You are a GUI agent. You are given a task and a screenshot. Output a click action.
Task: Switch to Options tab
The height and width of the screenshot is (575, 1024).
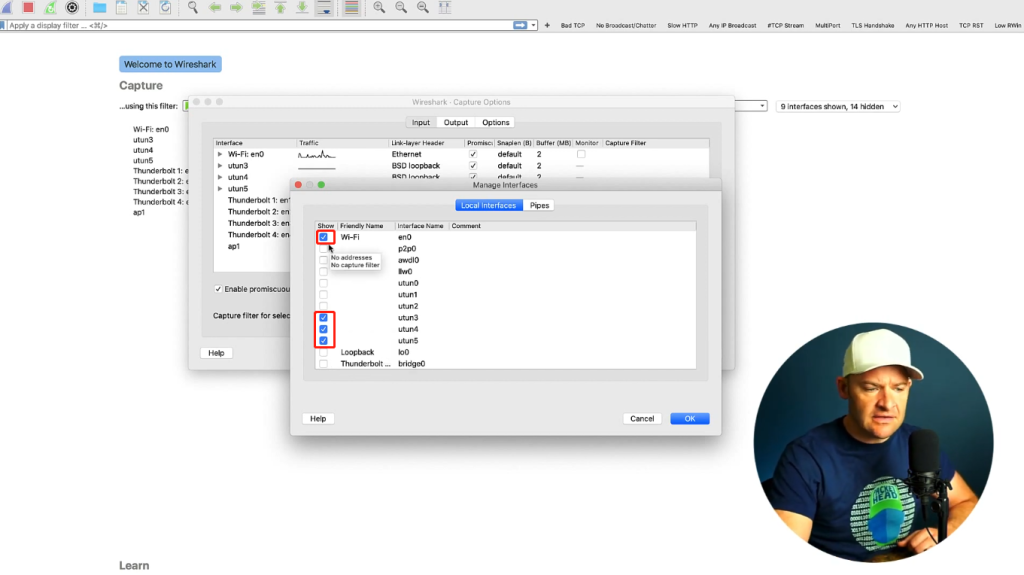(x=496, y=122)
